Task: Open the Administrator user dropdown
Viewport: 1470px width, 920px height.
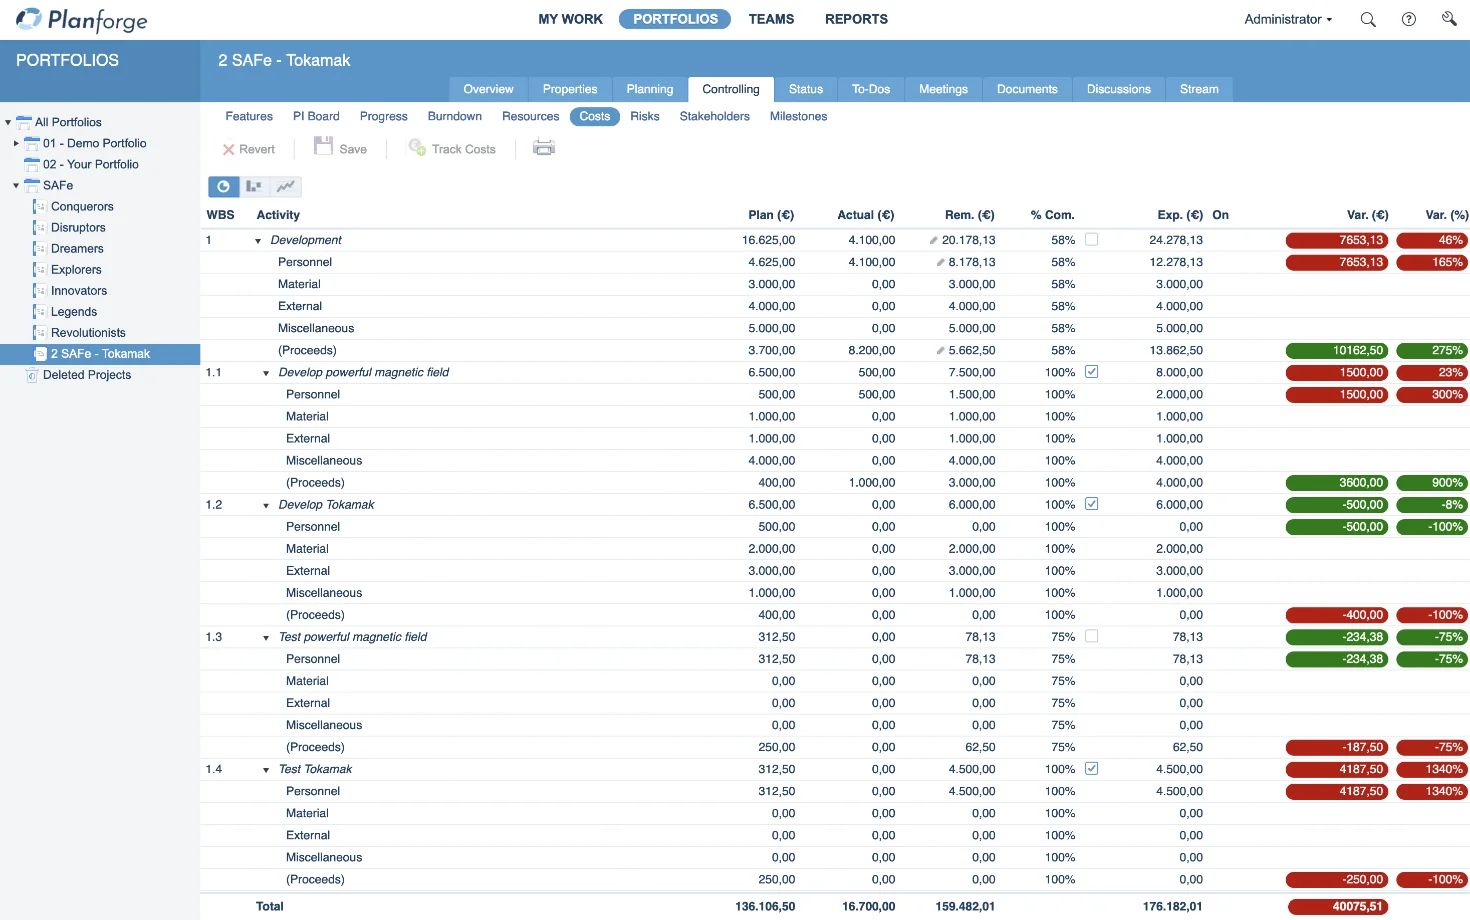Action: click(x=1288, y=19)
